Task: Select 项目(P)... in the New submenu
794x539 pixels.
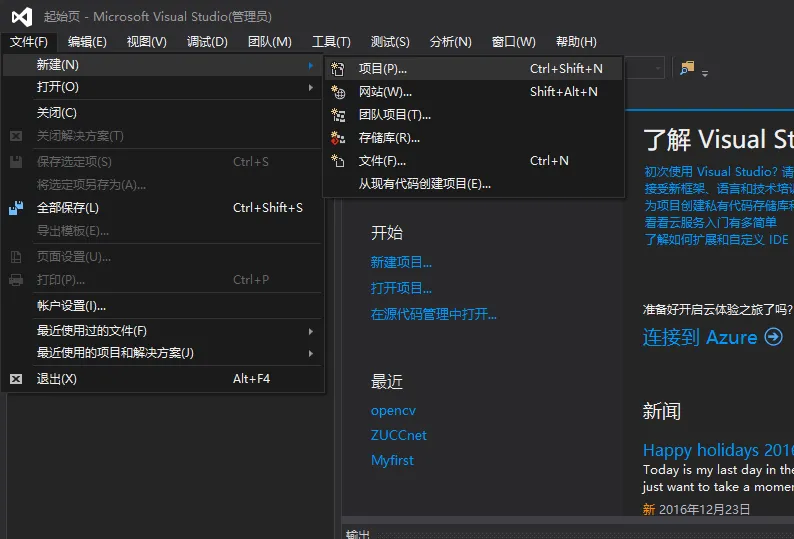Action: tap(473, 68)
